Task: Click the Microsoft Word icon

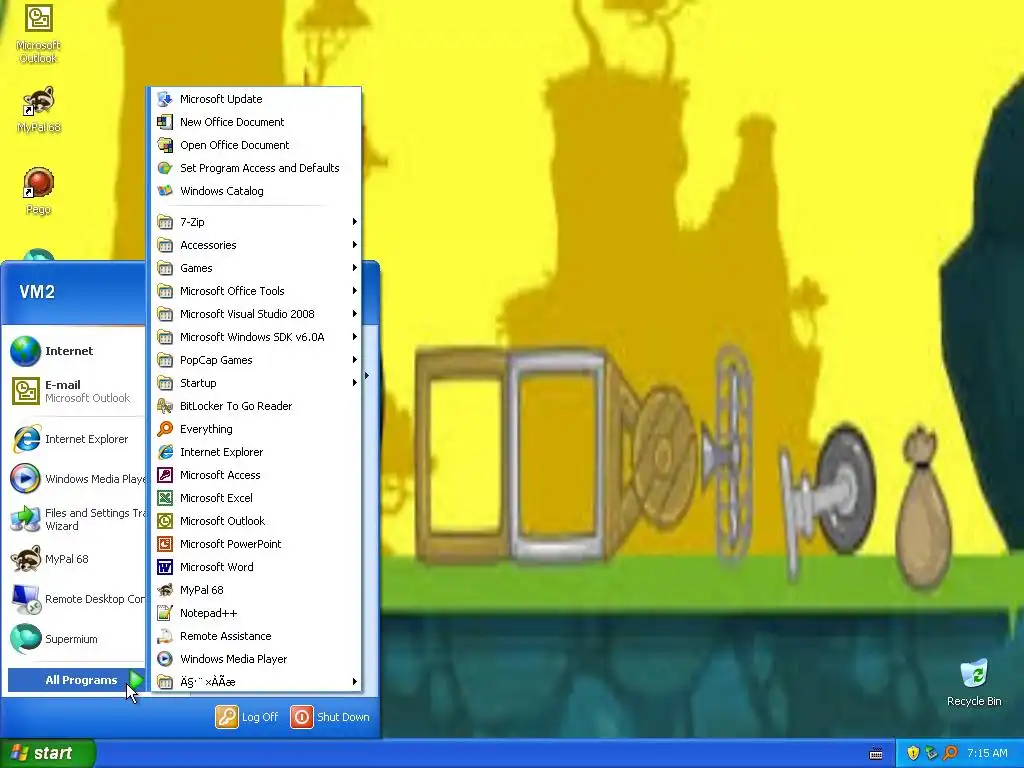Action: point(165,567)
